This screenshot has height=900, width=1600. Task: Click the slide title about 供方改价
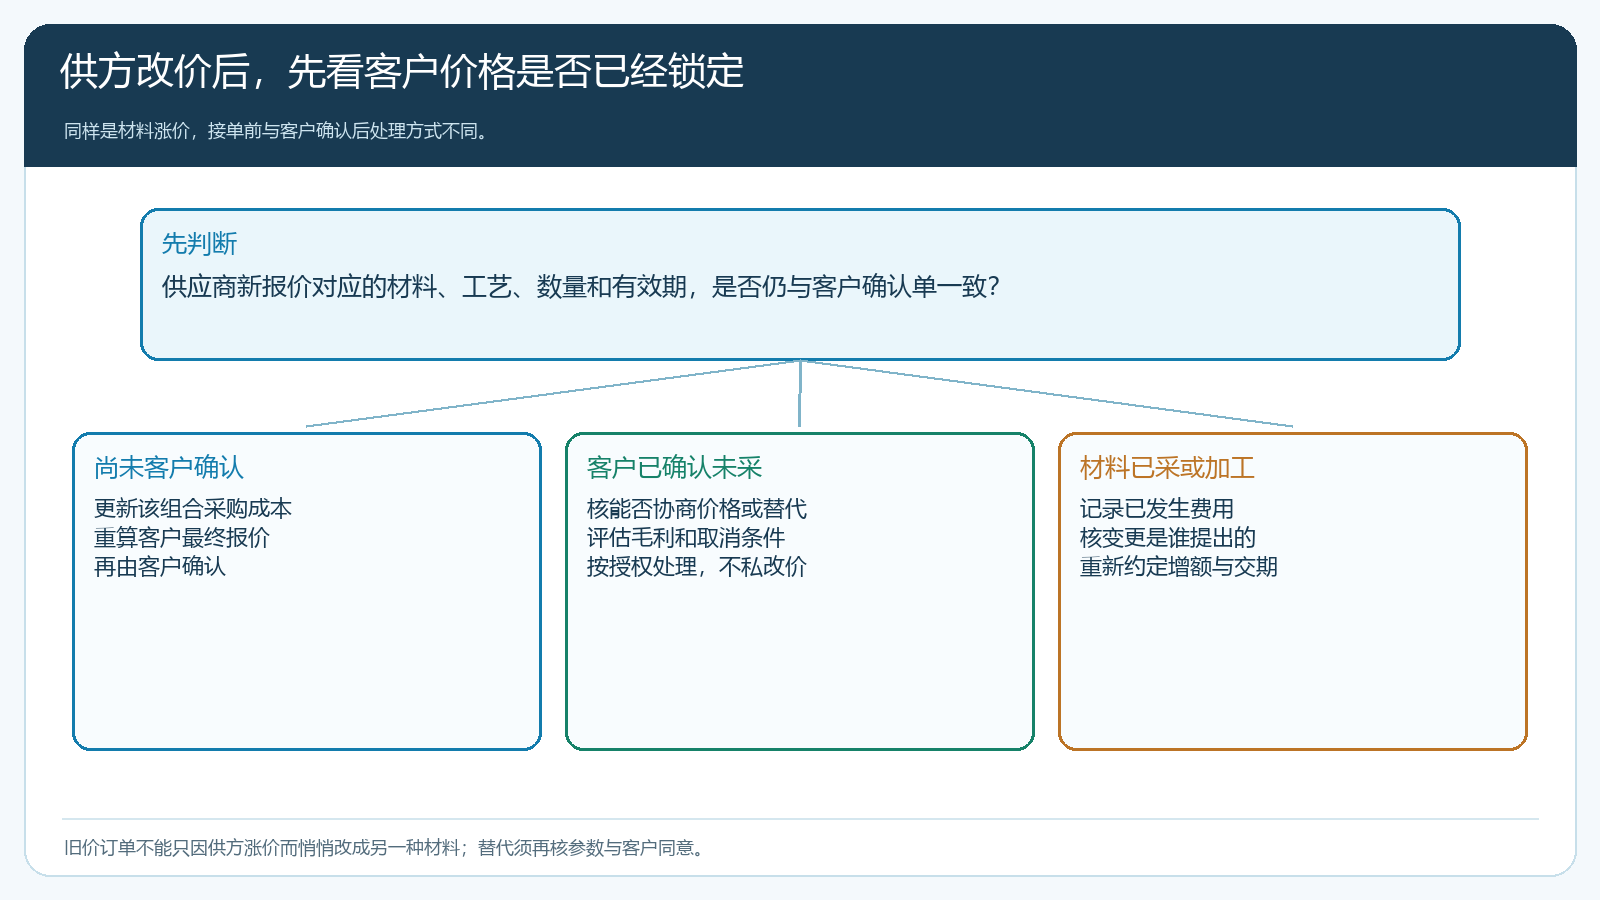(x=402, y=72)
